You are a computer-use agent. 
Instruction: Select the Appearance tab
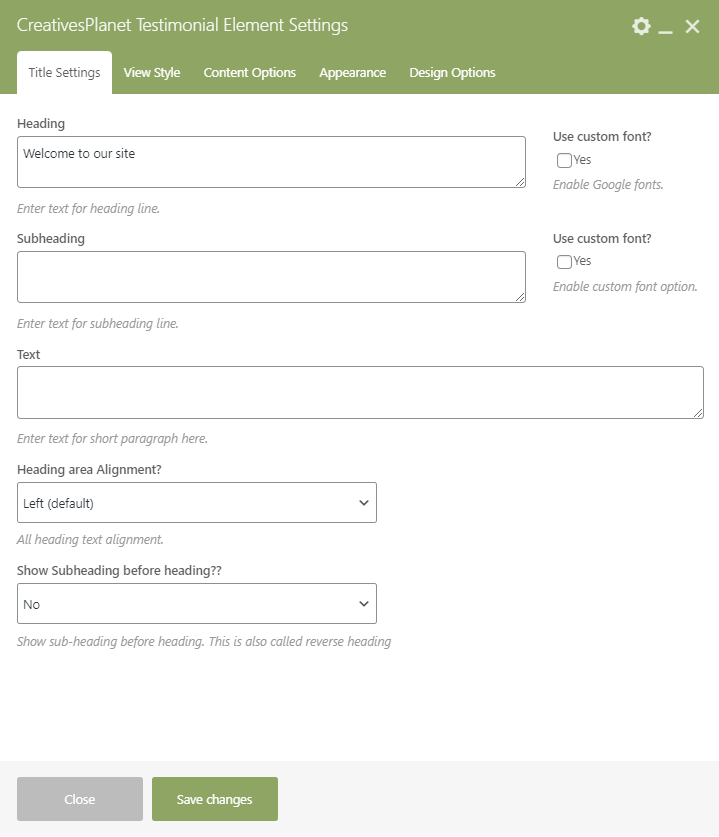click(352, 73)
